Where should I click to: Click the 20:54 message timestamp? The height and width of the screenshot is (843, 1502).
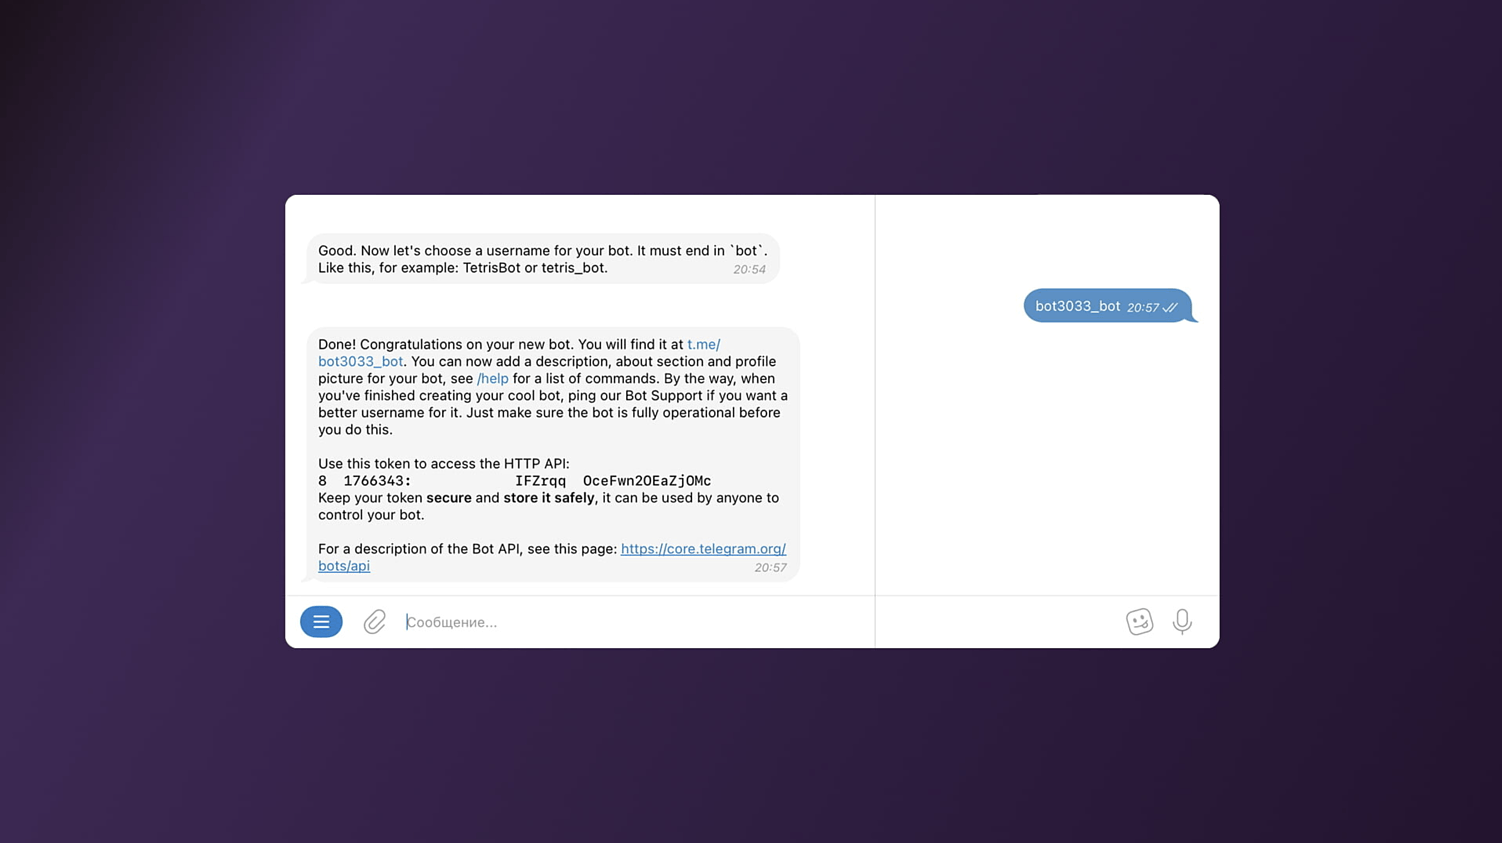click(749, 270)
